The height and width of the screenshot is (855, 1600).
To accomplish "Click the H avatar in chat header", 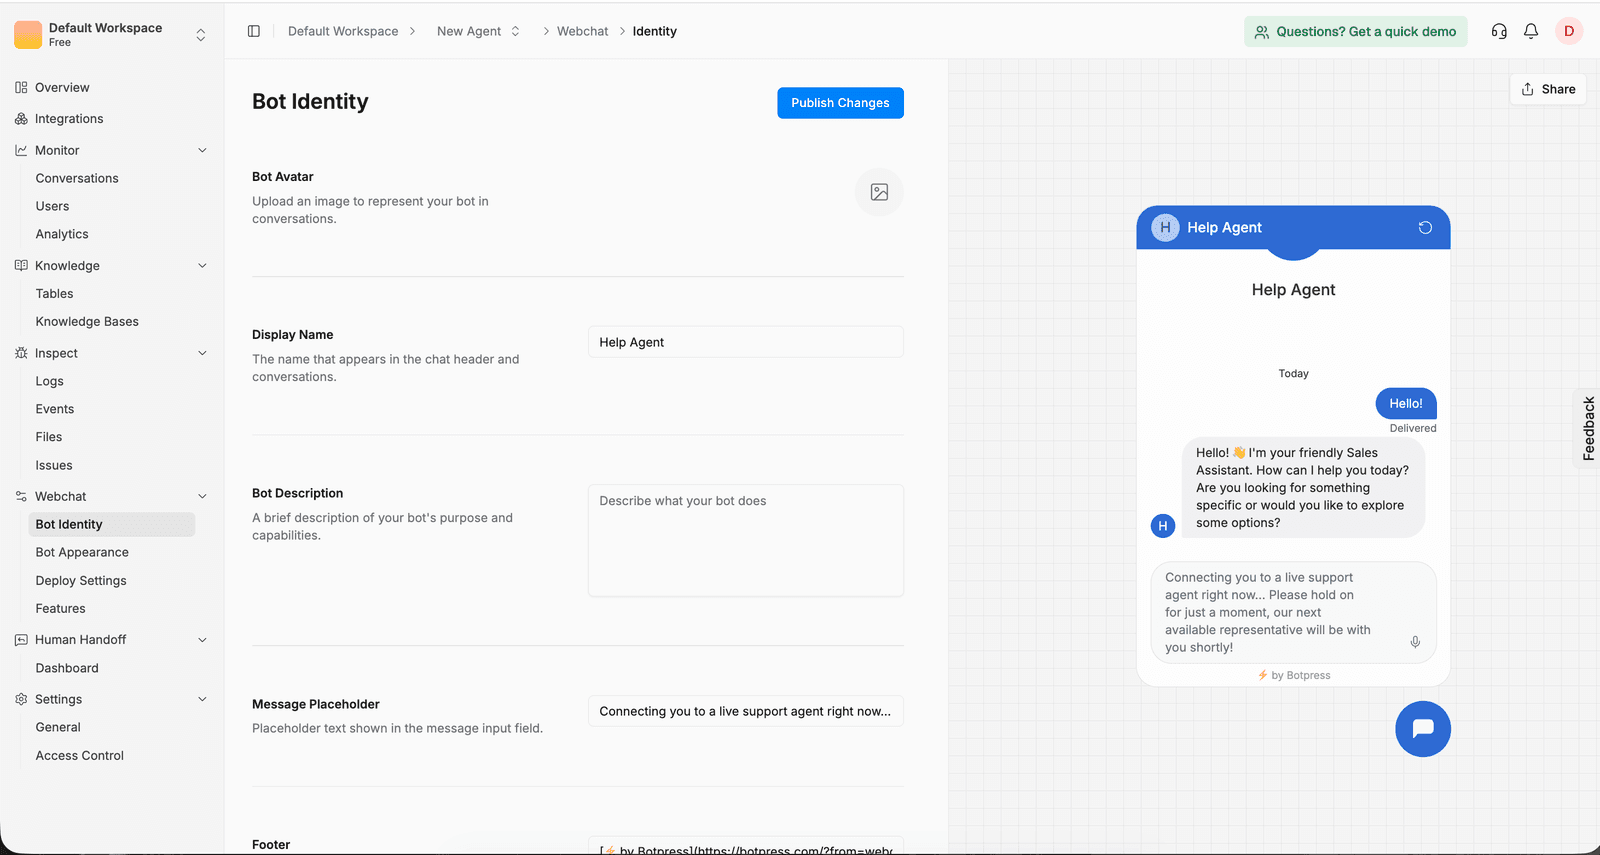I will coord(1165,227).
